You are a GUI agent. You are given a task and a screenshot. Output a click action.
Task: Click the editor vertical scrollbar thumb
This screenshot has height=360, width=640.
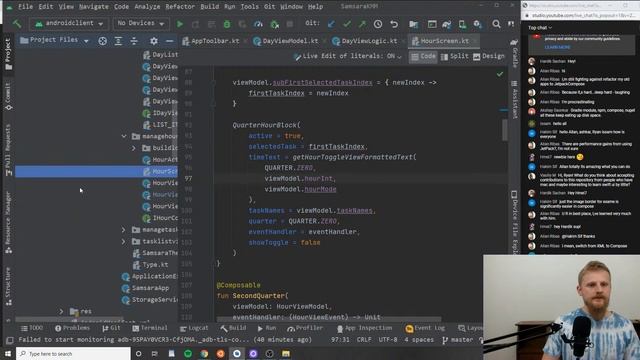pos(505,129)
